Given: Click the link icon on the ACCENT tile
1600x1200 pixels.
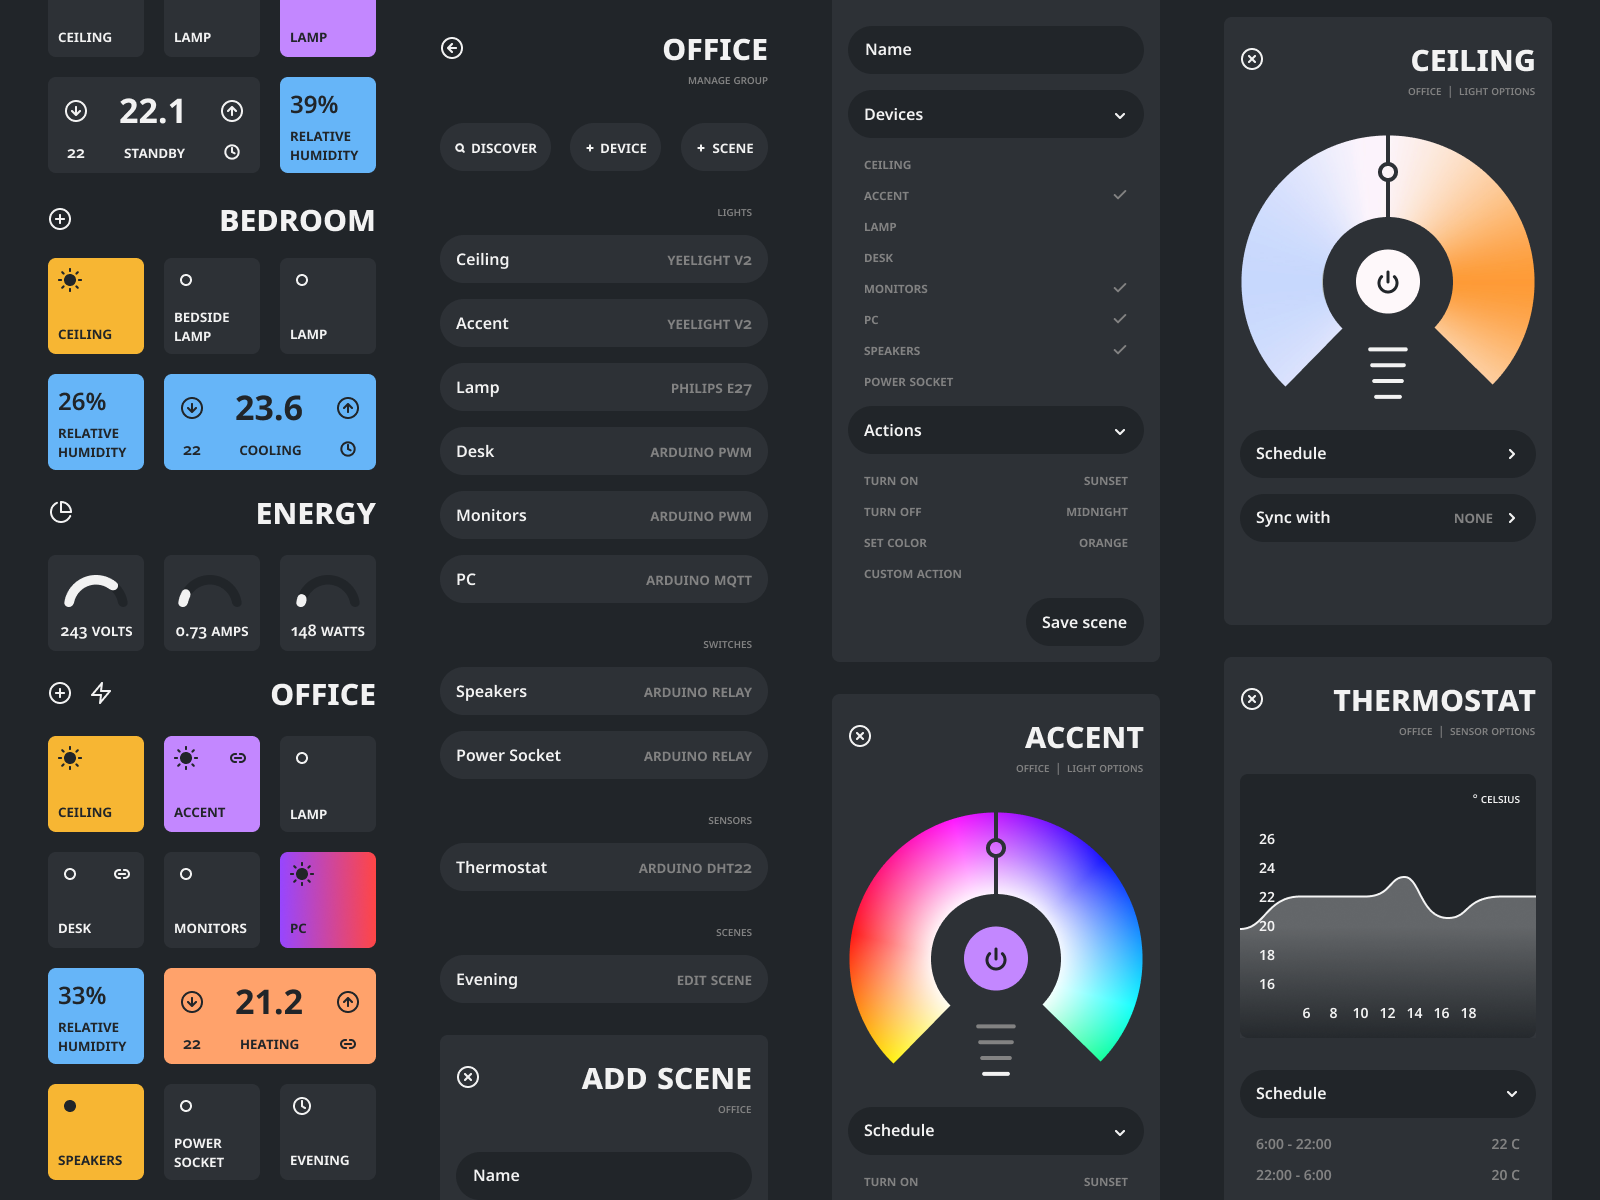Looking at the screenshot, I should (x=239, y=758).
